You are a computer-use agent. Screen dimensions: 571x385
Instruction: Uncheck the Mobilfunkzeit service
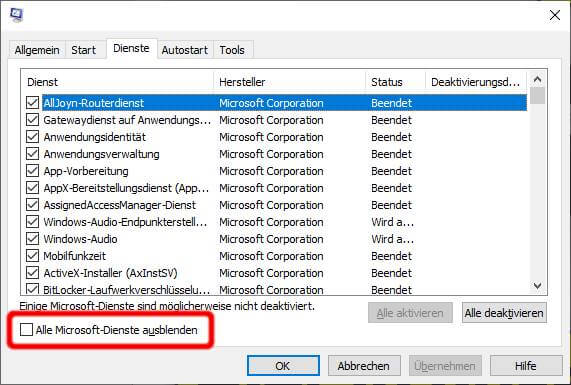tap(32, 256)
